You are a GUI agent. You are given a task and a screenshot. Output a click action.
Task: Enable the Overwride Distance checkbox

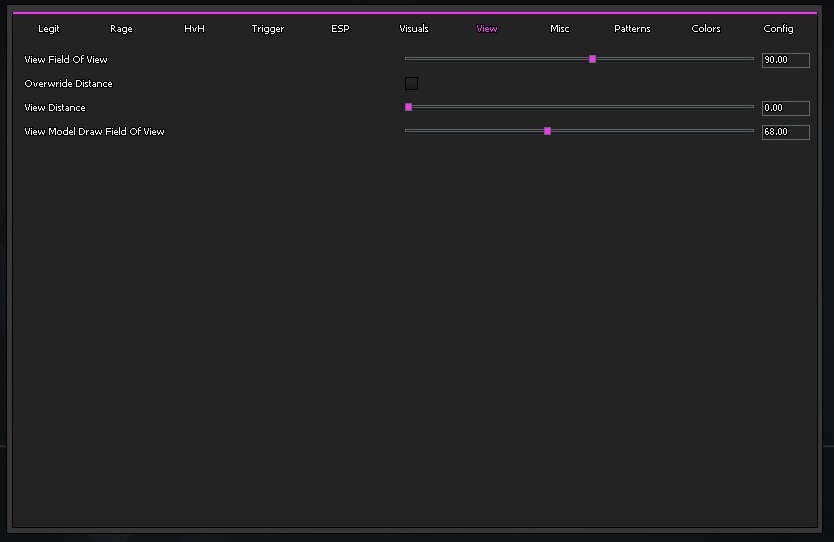pyautogui.click(x=411, y=83)
